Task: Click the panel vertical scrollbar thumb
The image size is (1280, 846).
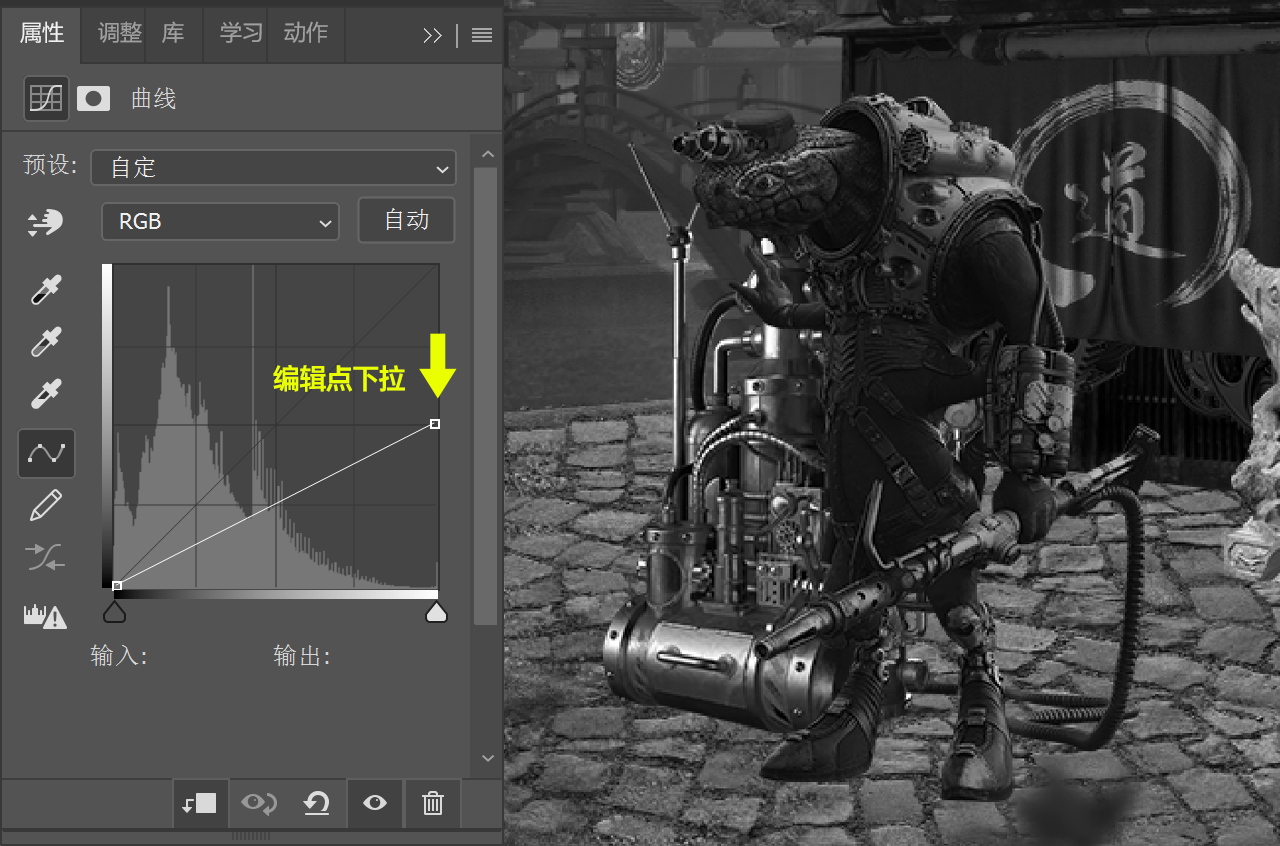Action: [x=486, y=396]
